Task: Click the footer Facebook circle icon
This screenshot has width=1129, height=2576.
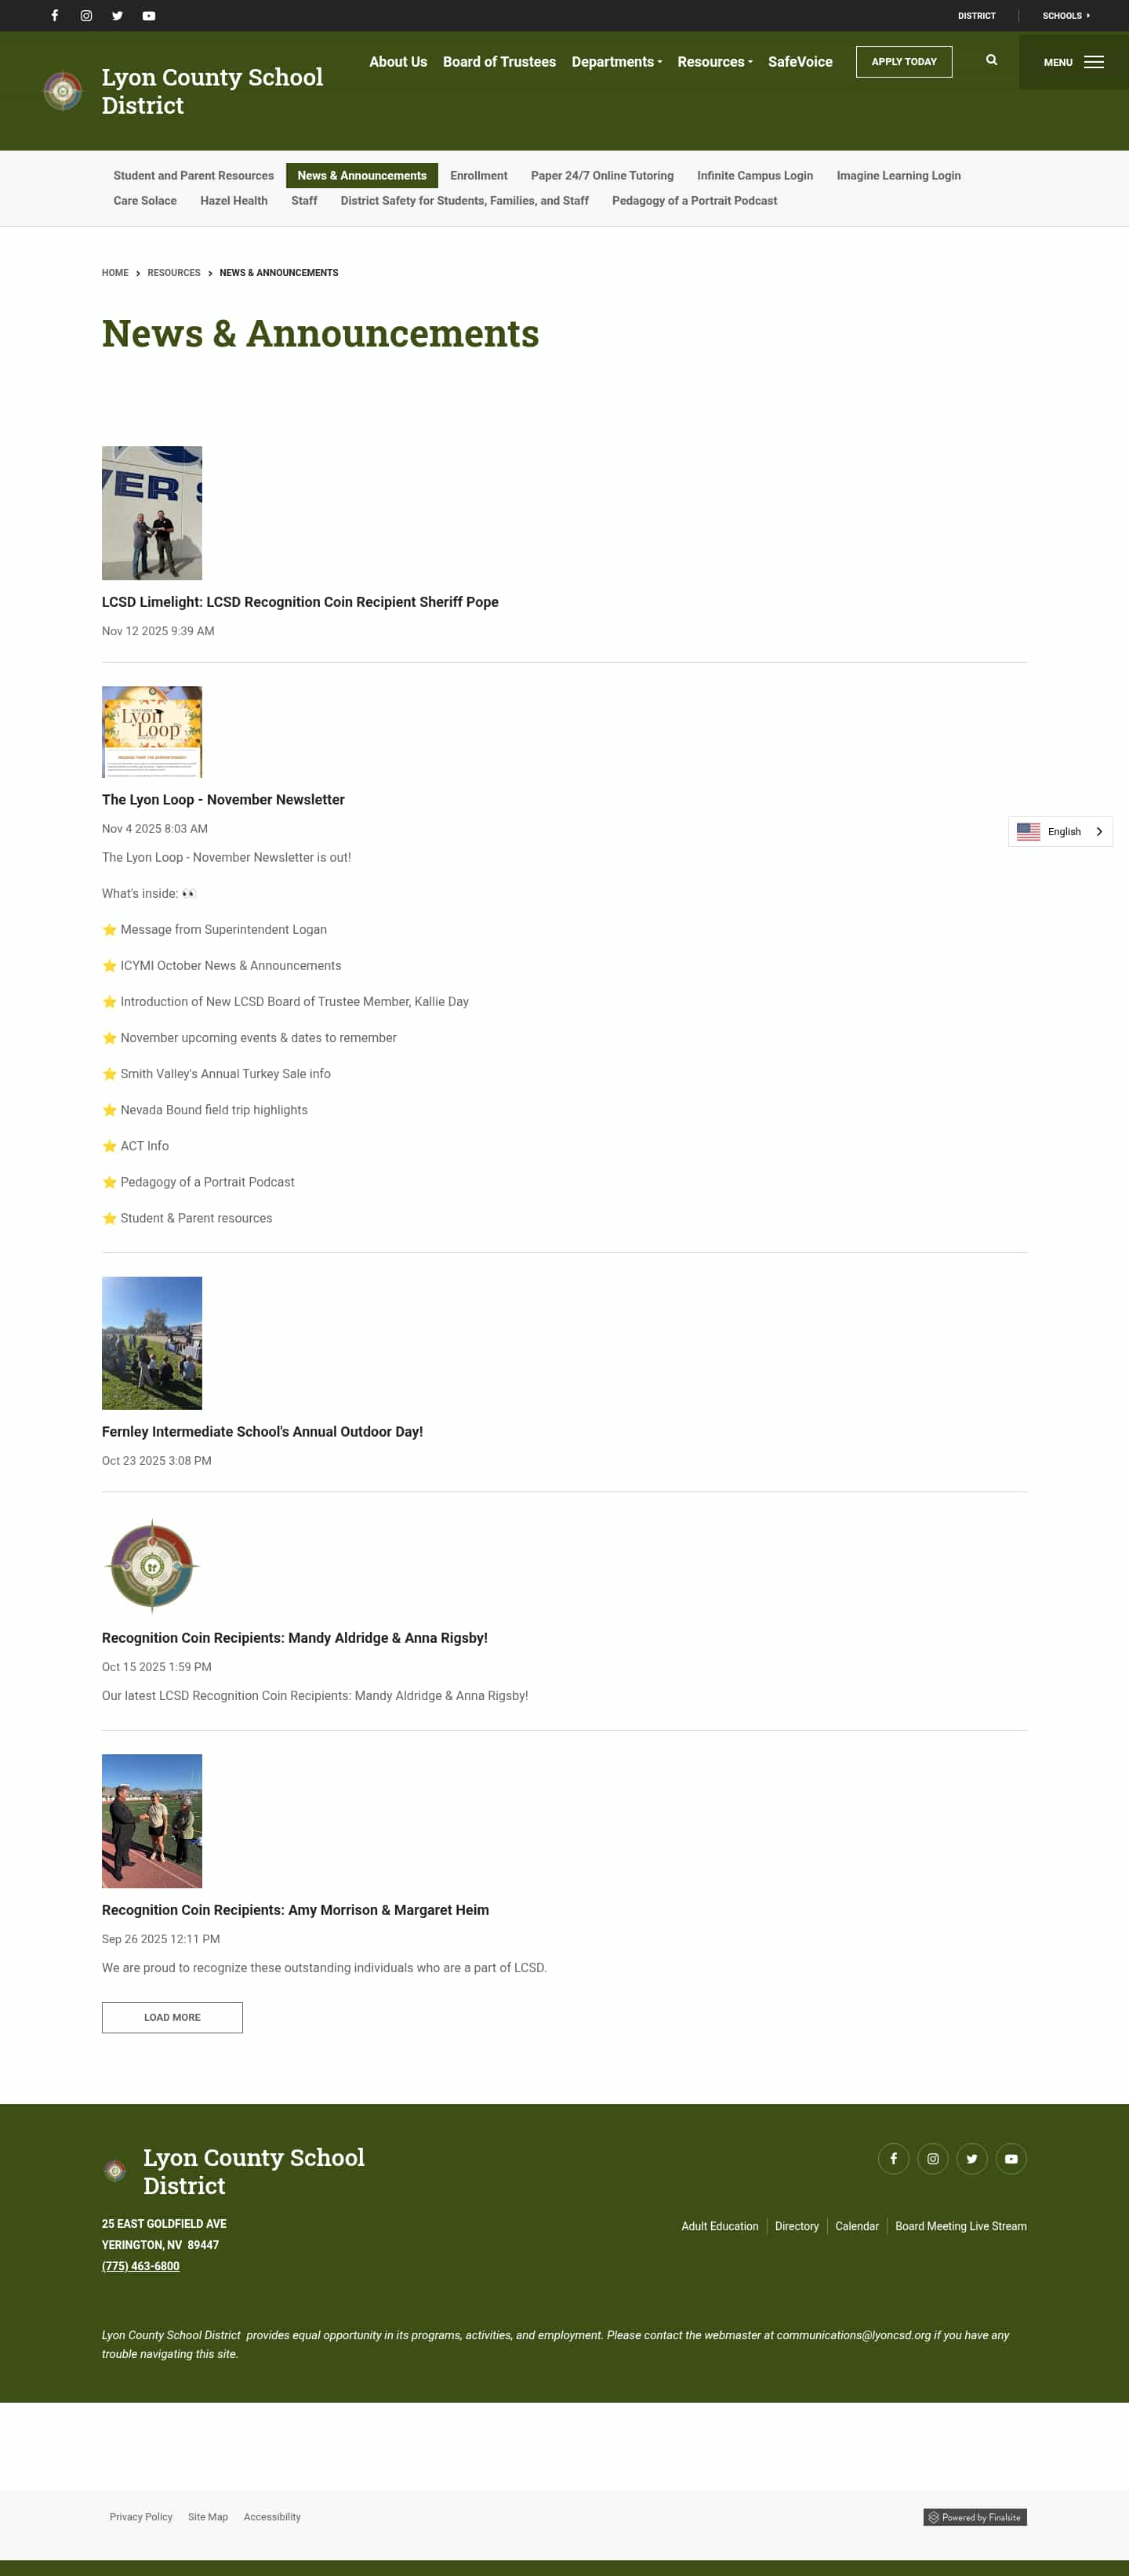Action: point(893,2158)
